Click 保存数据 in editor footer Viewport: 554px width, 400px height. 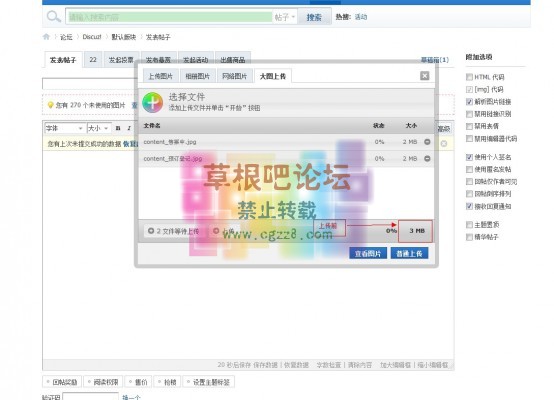(265, 365)
